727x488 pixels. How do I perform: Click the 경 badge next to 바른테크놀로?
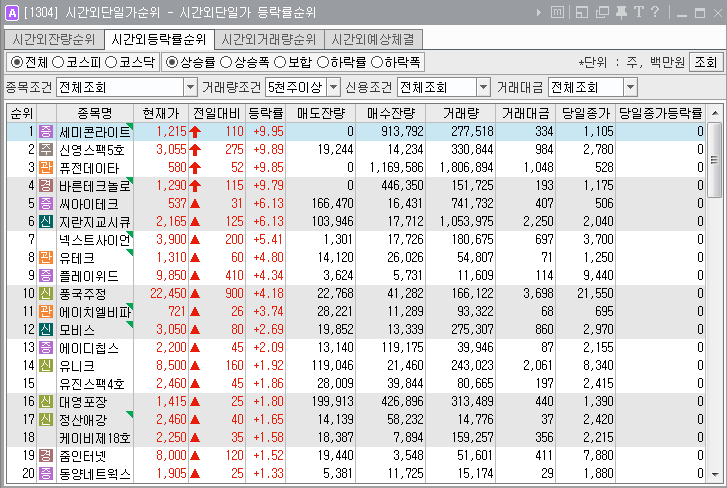click(x=46, y=186)
